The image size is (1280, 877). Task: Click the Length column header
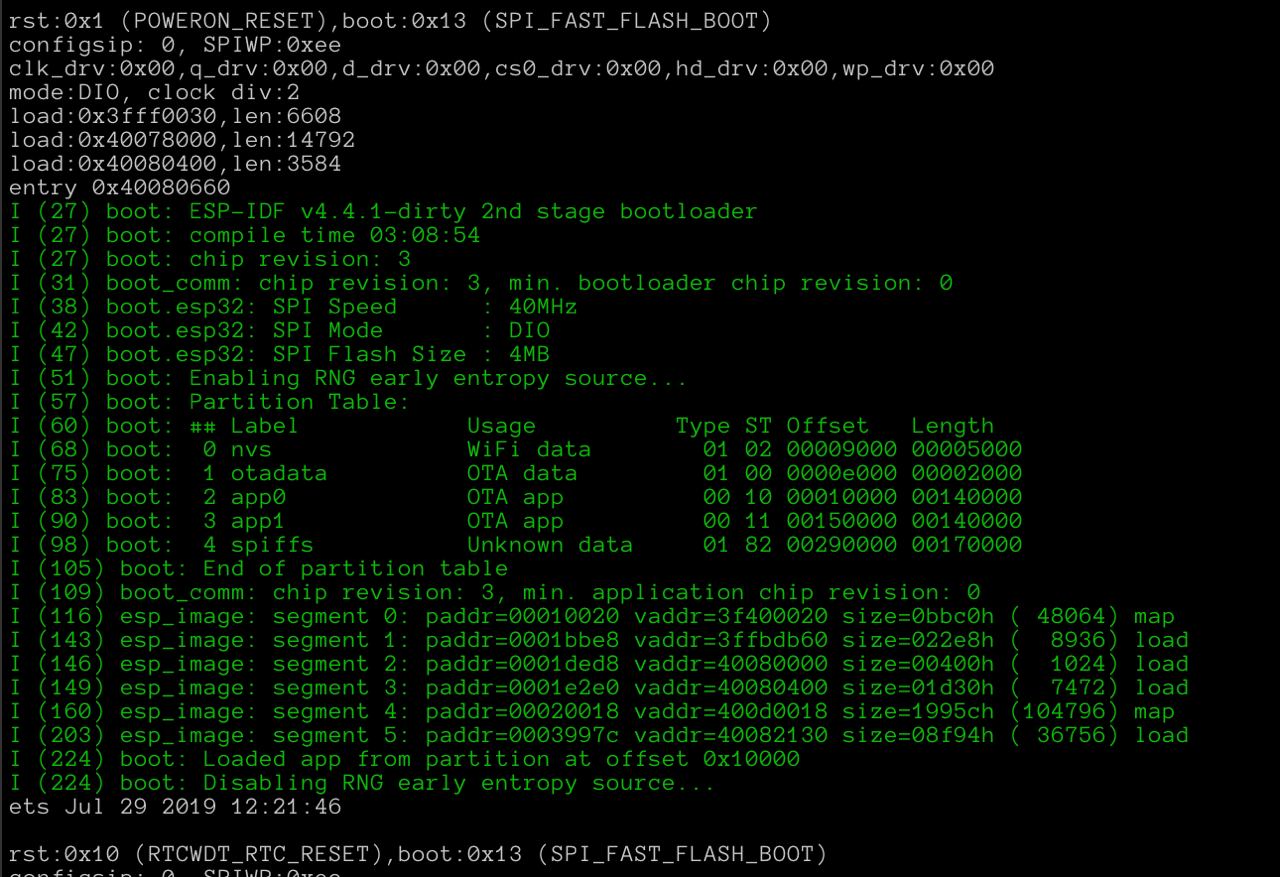[953, 426]
